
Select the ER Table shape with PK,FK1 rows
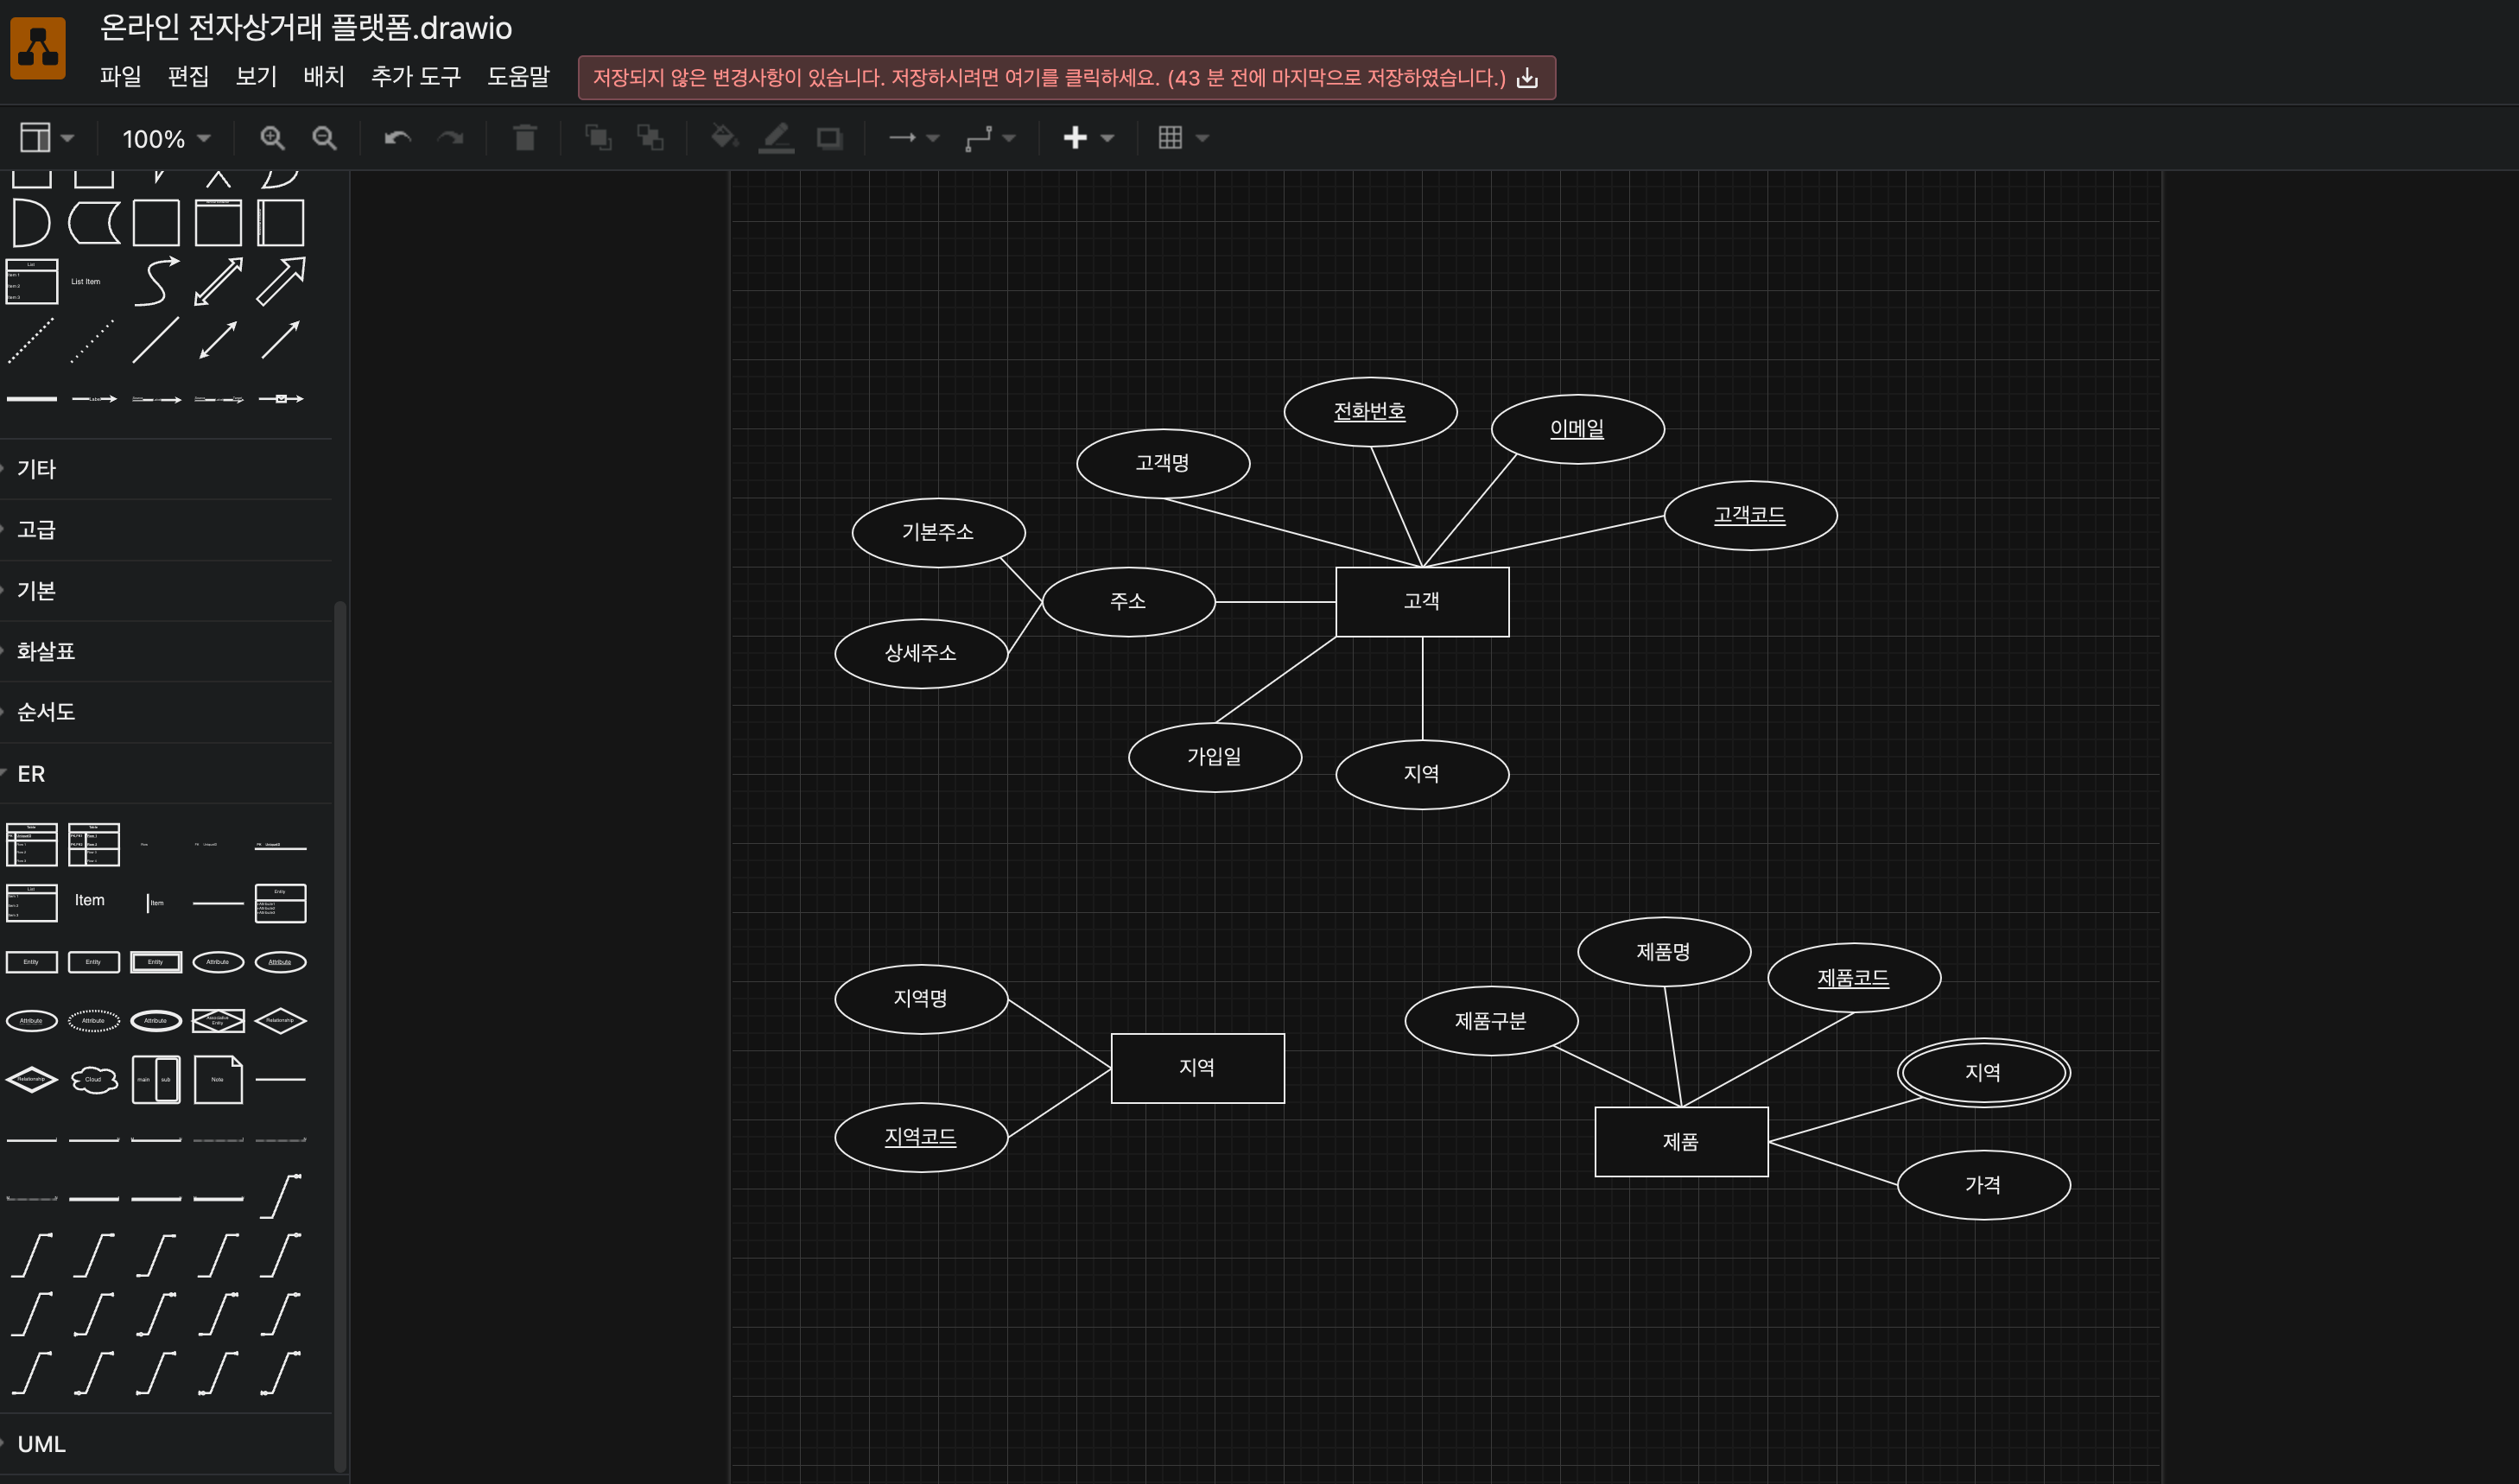[x=94, y=845]
